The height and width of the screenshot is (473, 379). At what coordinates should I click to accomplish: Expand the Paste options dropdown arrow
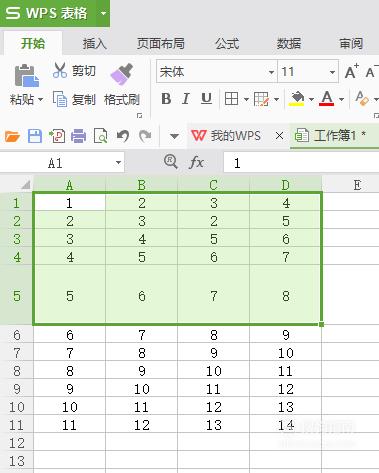click(41, 99)
